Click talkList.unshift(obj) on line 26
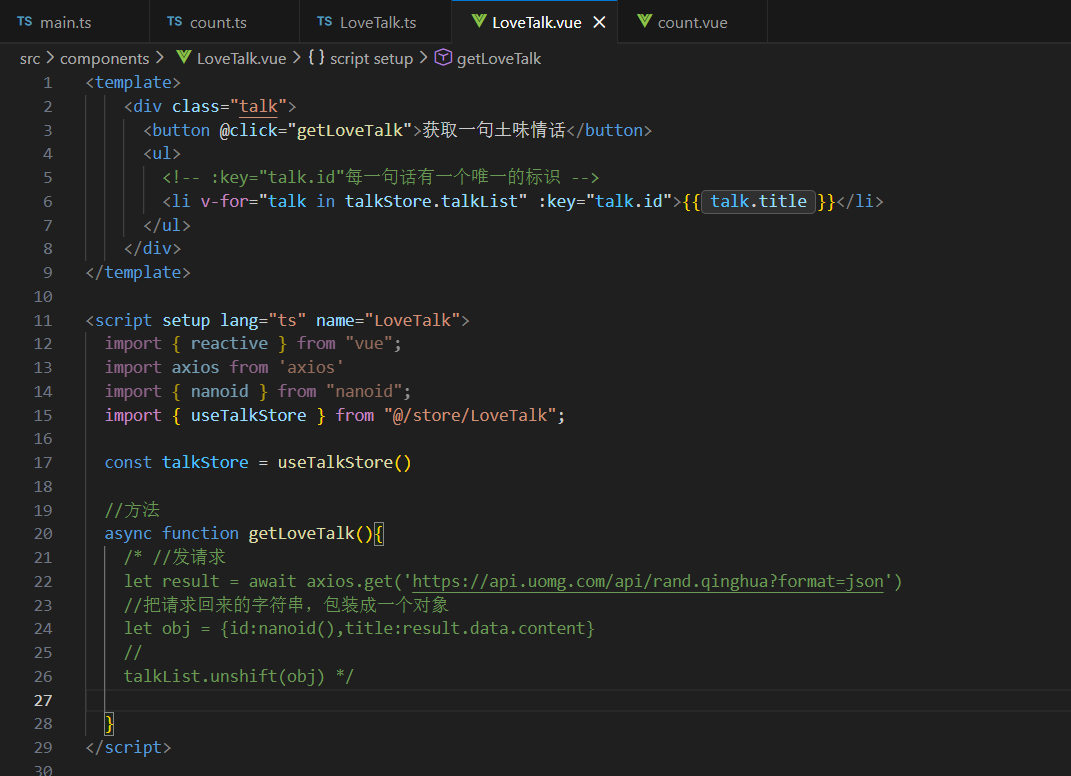The image size is (1071, 776). coord(224,676)
